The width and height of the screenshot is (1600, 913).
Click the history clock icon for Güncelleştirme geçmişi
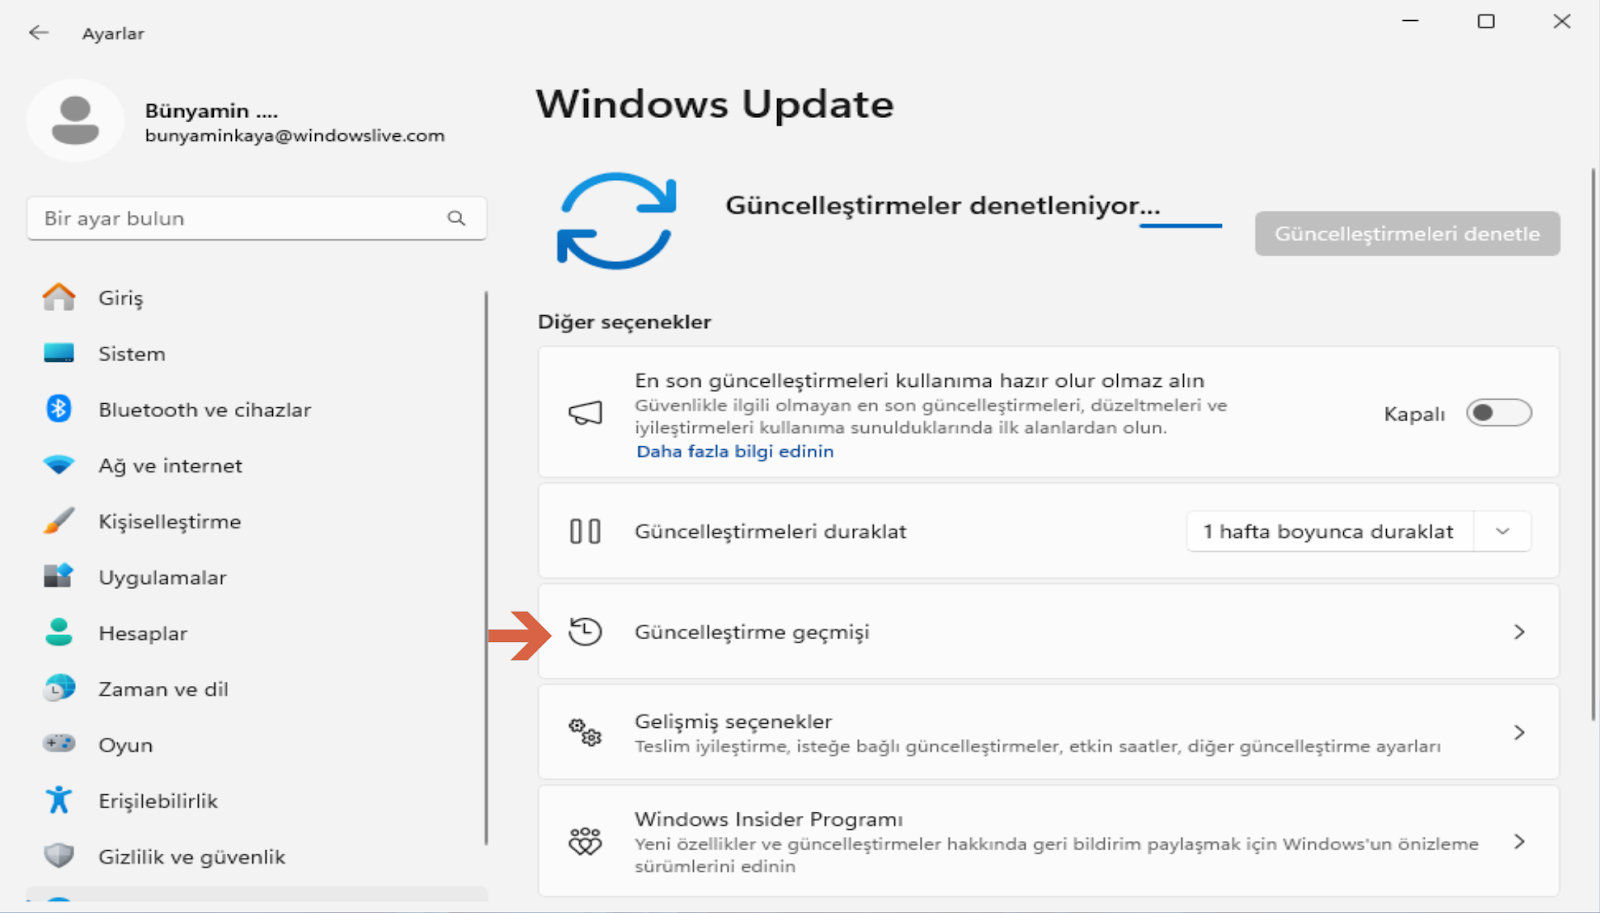[x=585, y=631]
